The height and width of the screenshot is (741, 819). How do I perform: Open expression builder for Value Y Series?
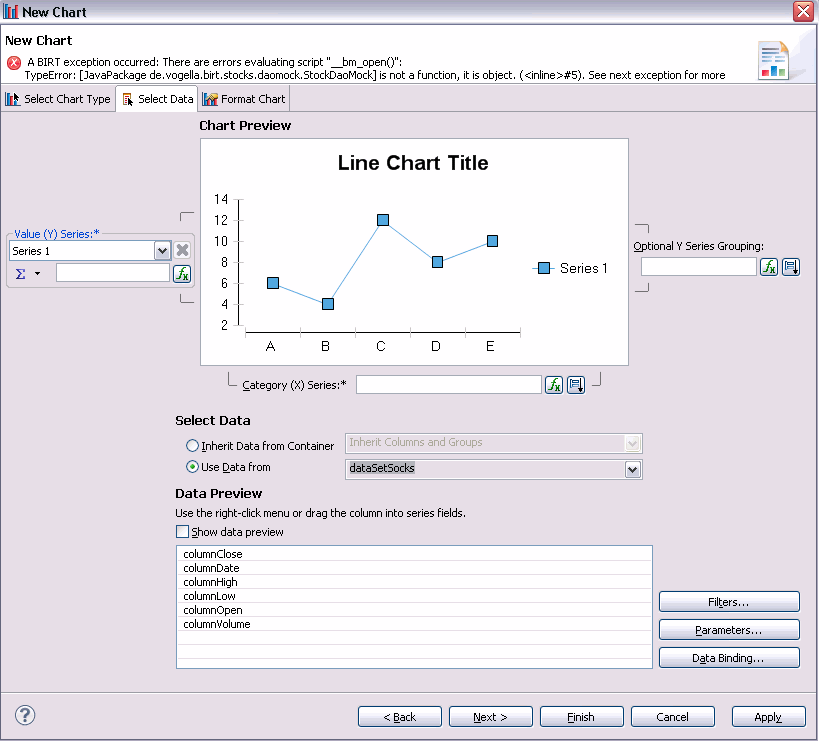click(182, 274)
